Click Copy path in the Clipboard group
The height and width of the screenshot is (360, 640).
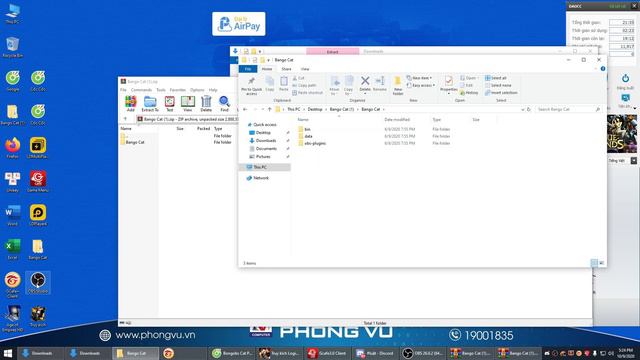tap(304, 85)
